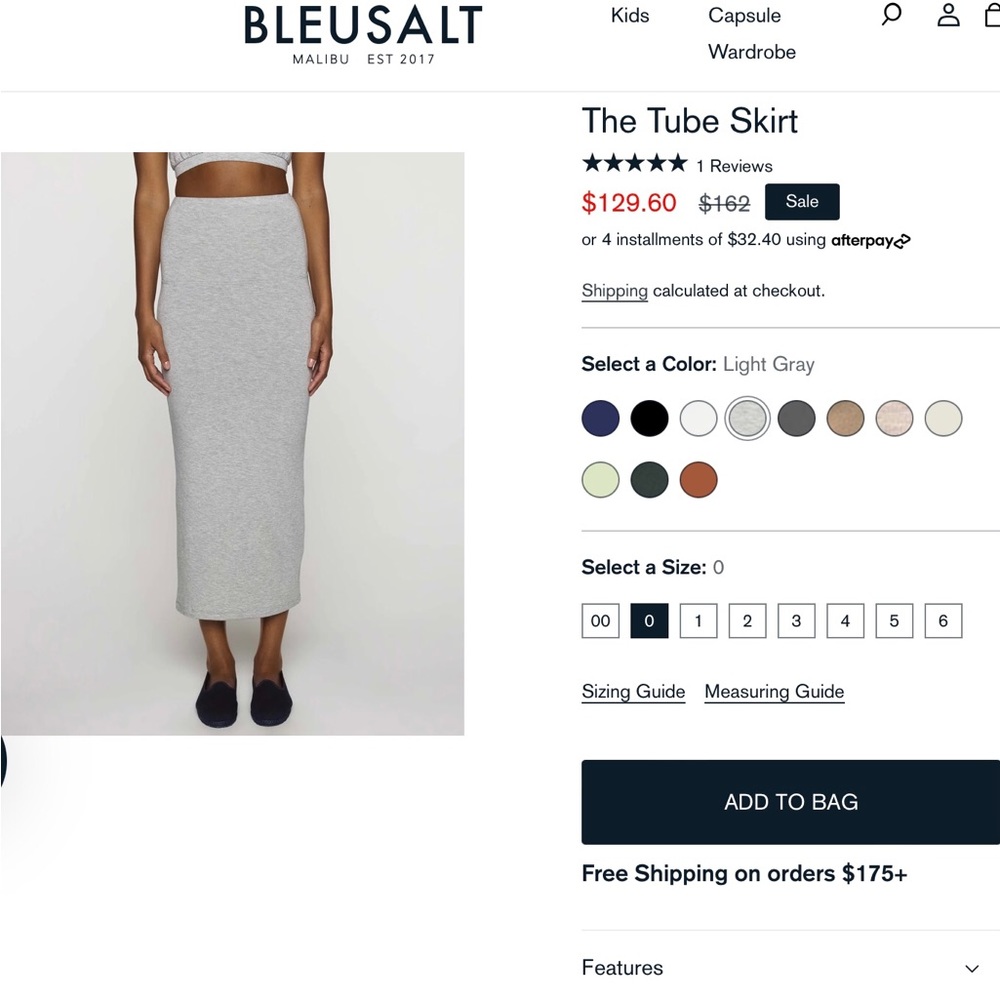1000x1000 pixels.
Task: Open the search icon
Action: point(890,15)
